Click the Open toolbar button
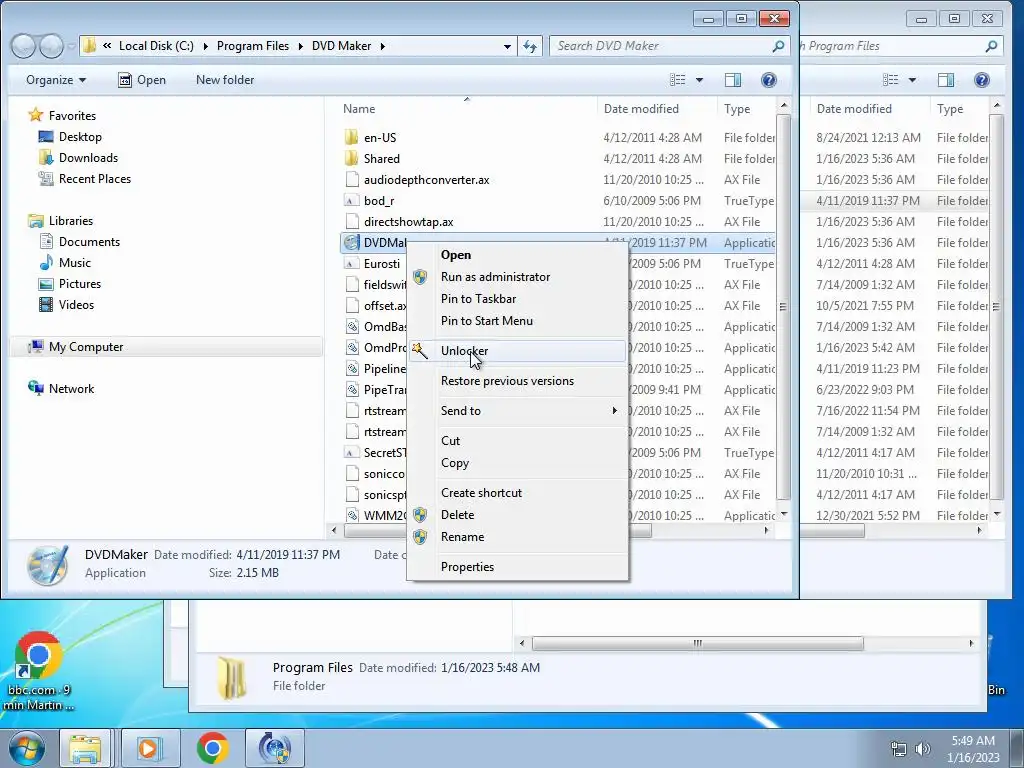 pyautogui.click(x=142, y=80)
